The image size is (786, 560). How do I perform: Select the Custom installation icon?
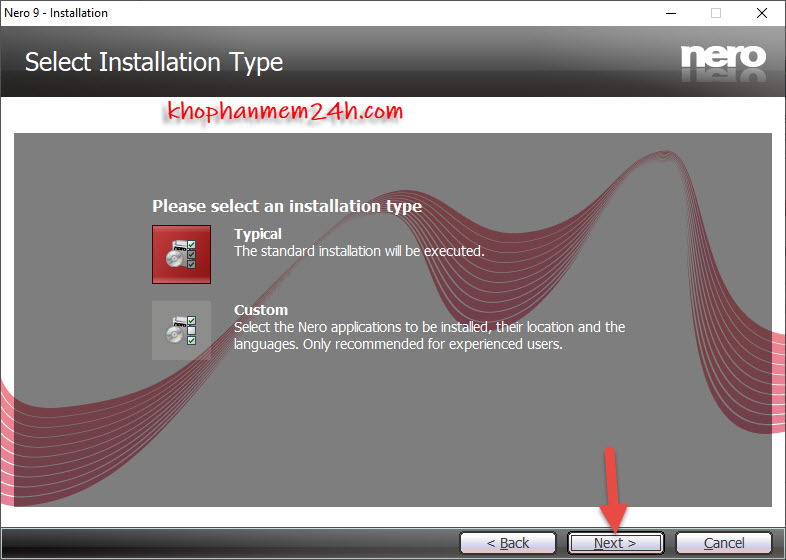[181, 330]
